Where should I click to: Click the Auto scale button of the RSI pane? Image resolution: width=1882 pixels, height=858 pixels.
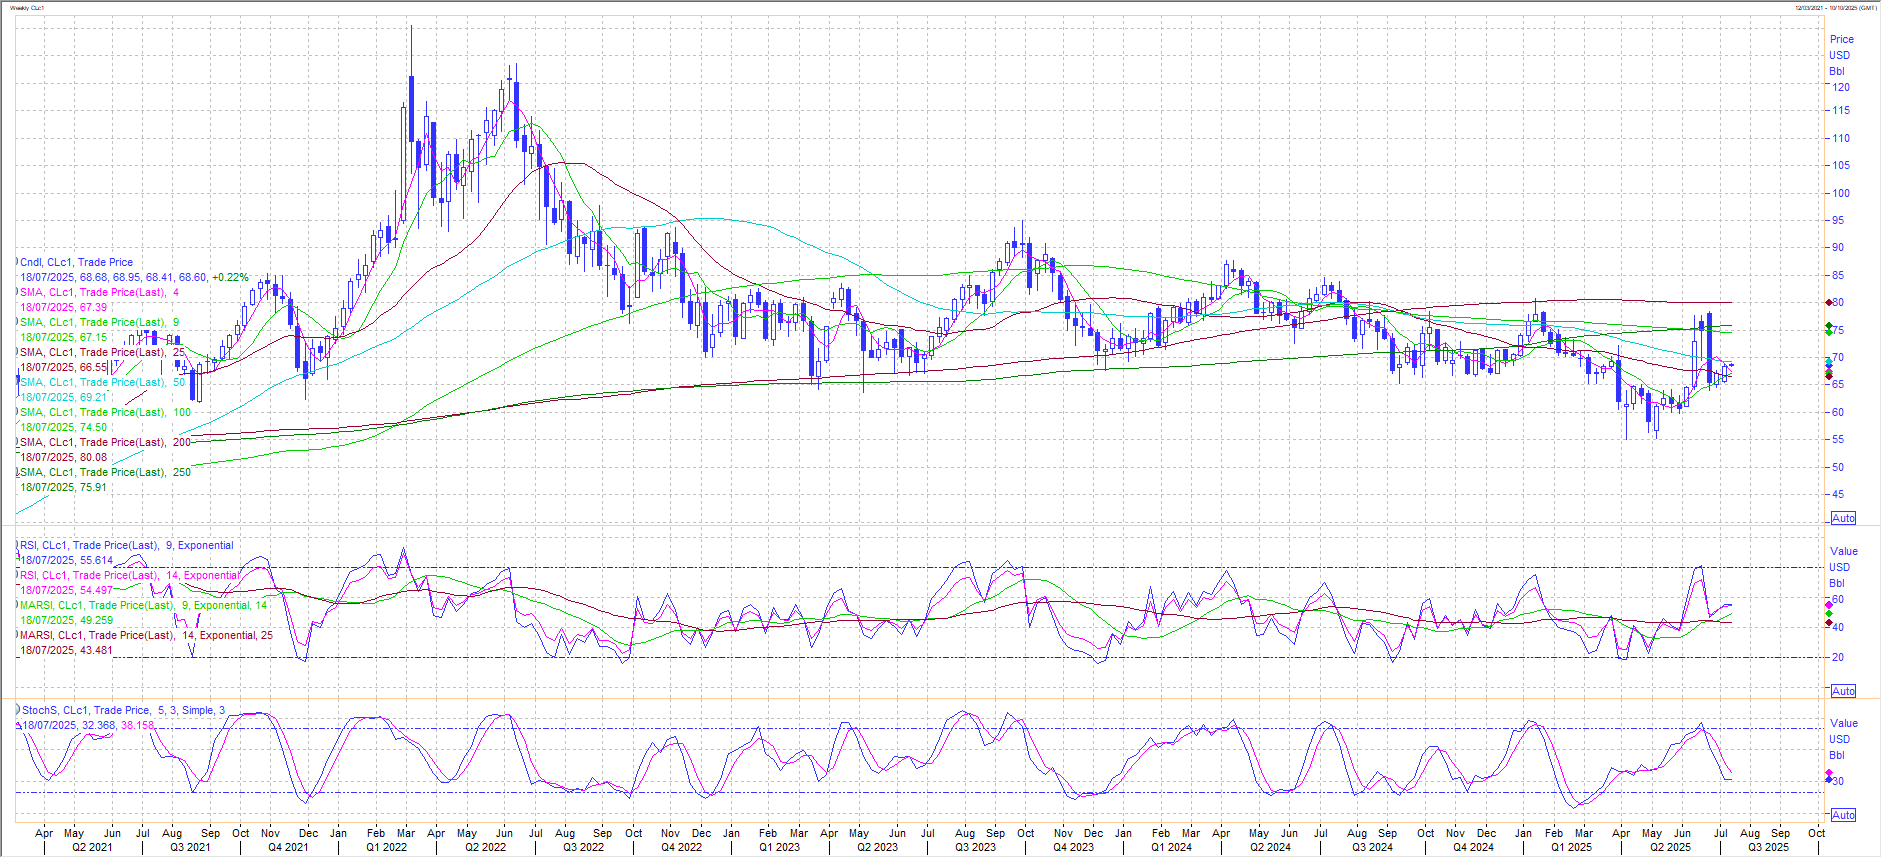(x=1843, y=691)
